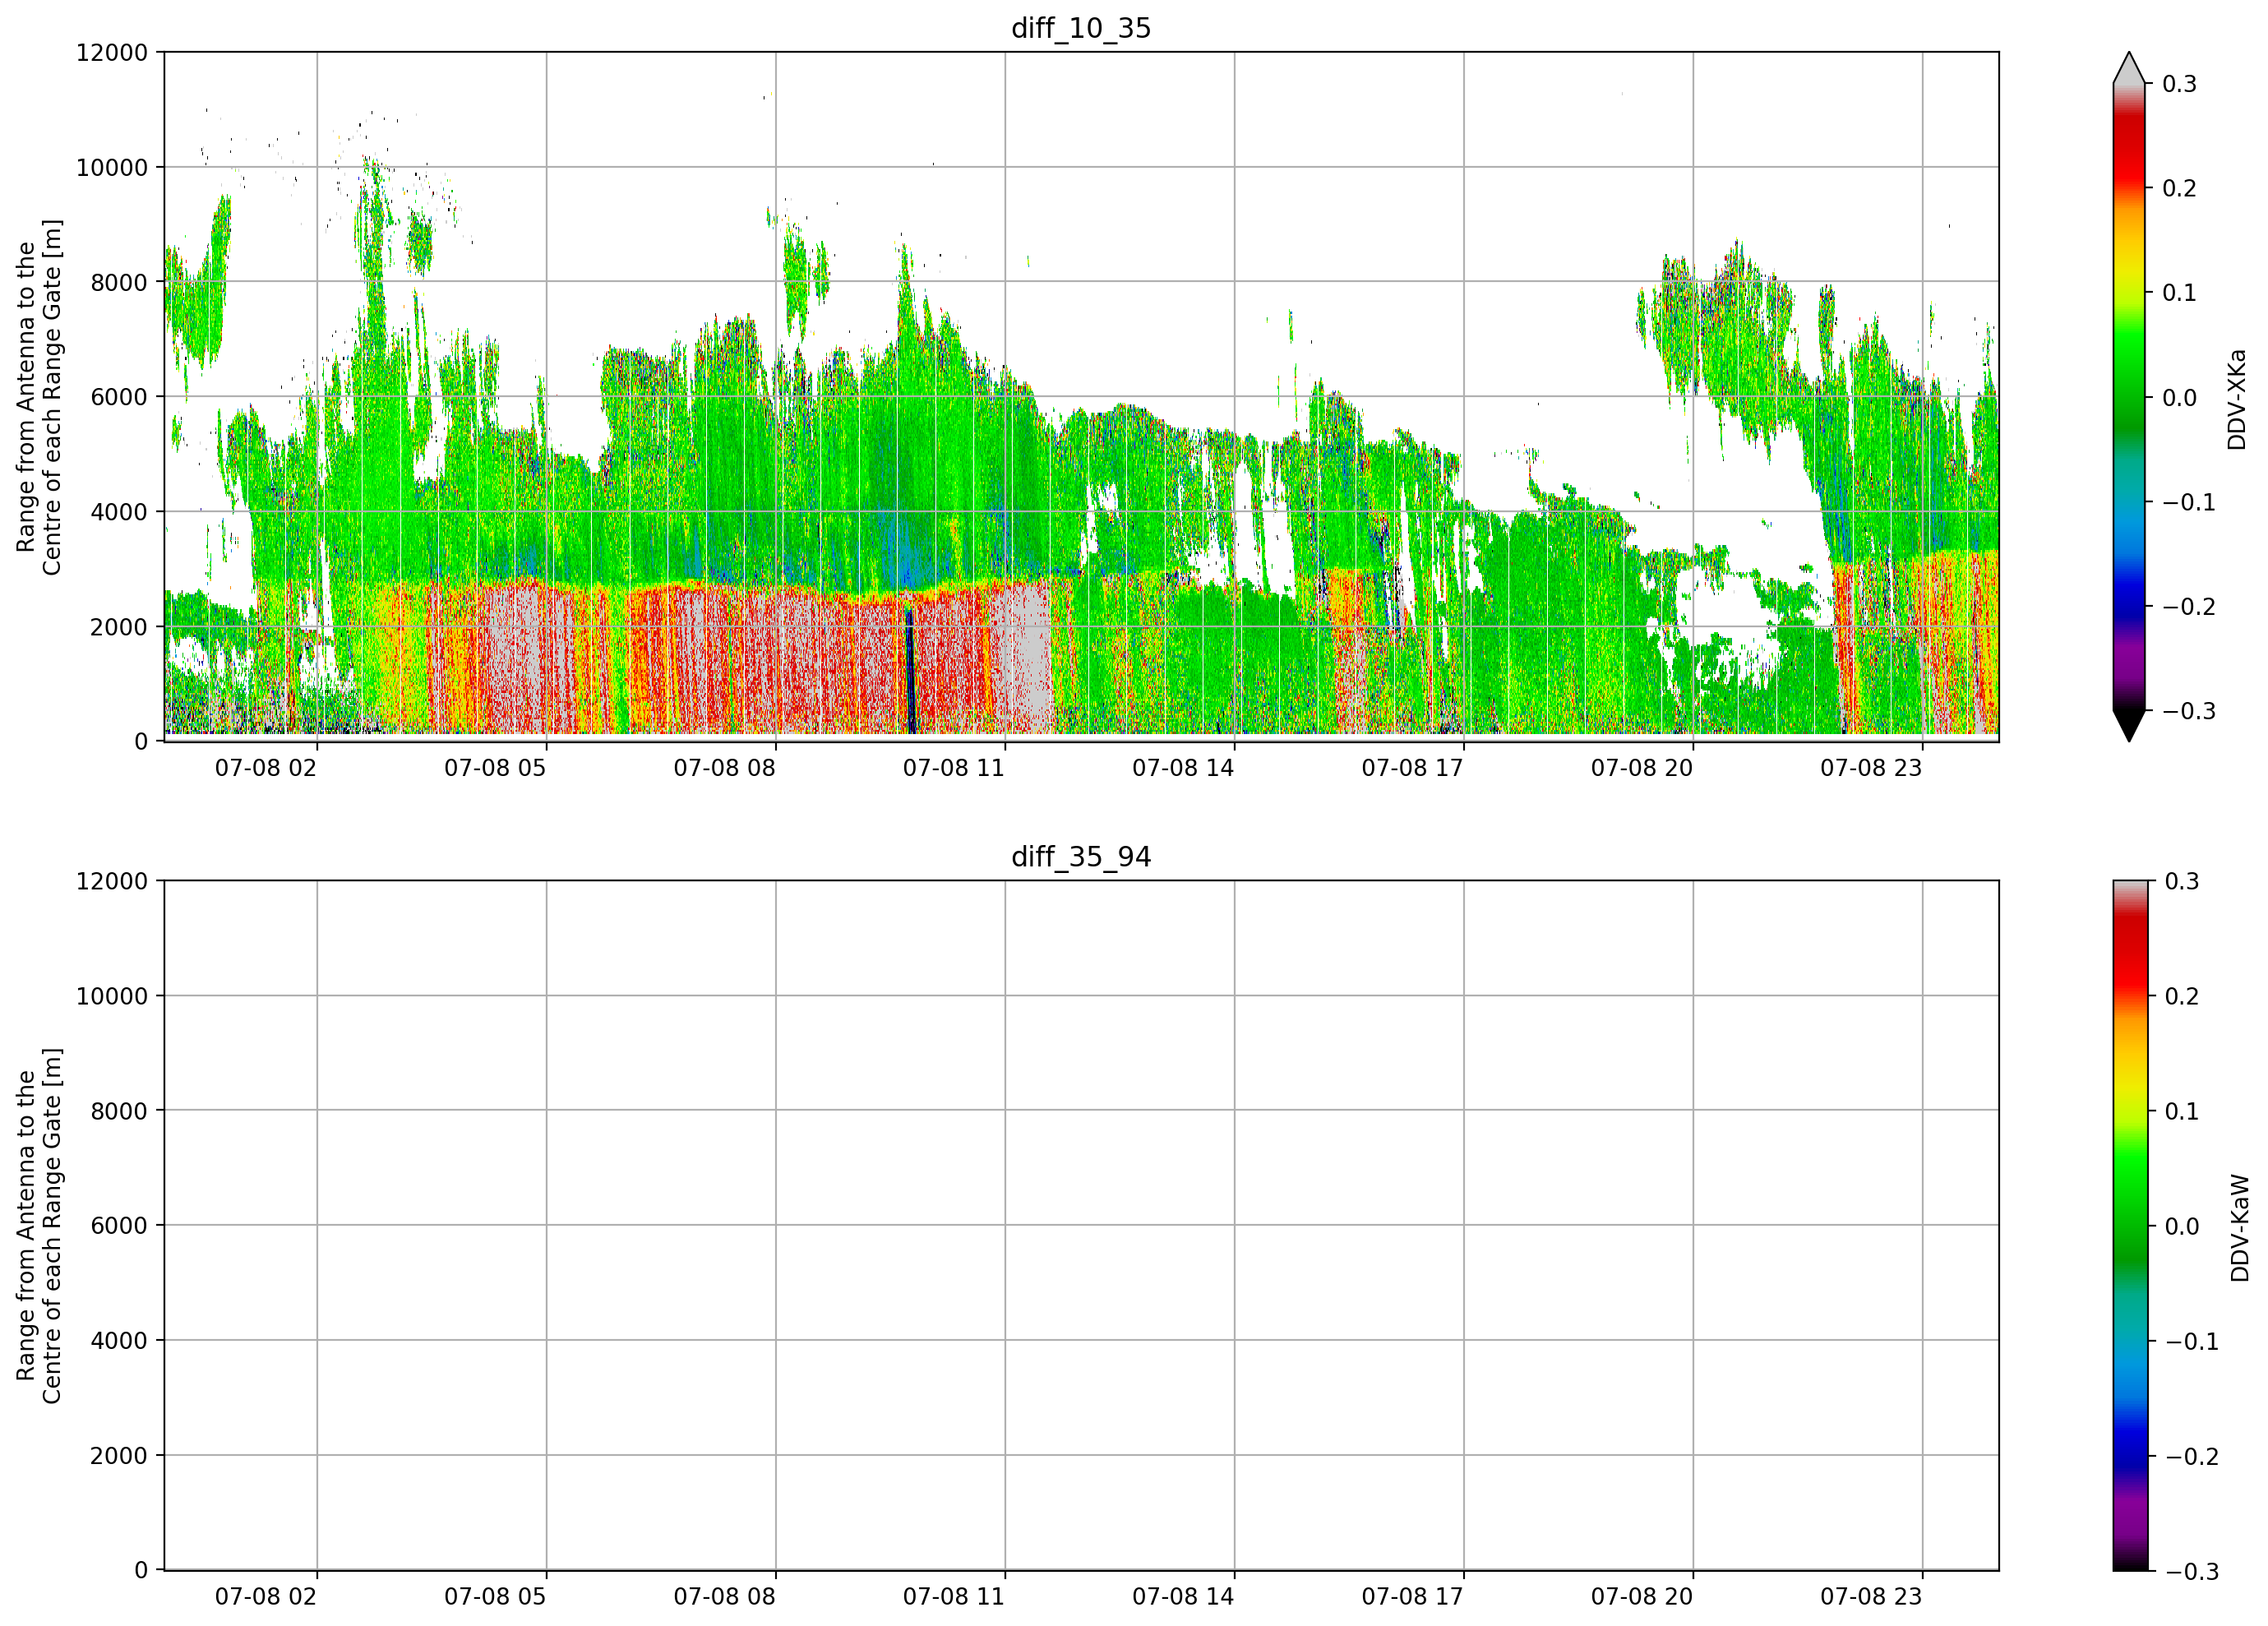The image size is (2268, 1626).
Task: Choose x-tick 07-08 17 under diff_35_94
Action: pyautogui.click(x=1412, y=1597)
